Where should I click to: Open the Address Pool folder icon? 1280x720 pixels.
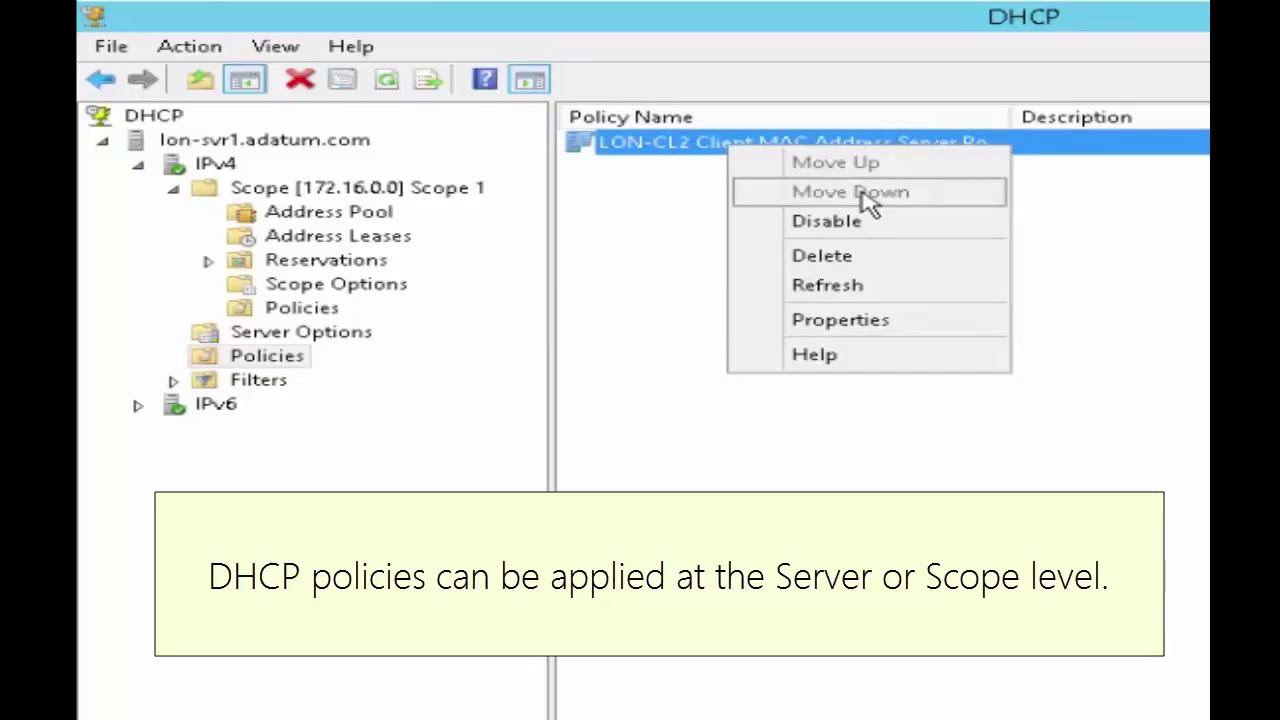[x=240, y=212]
